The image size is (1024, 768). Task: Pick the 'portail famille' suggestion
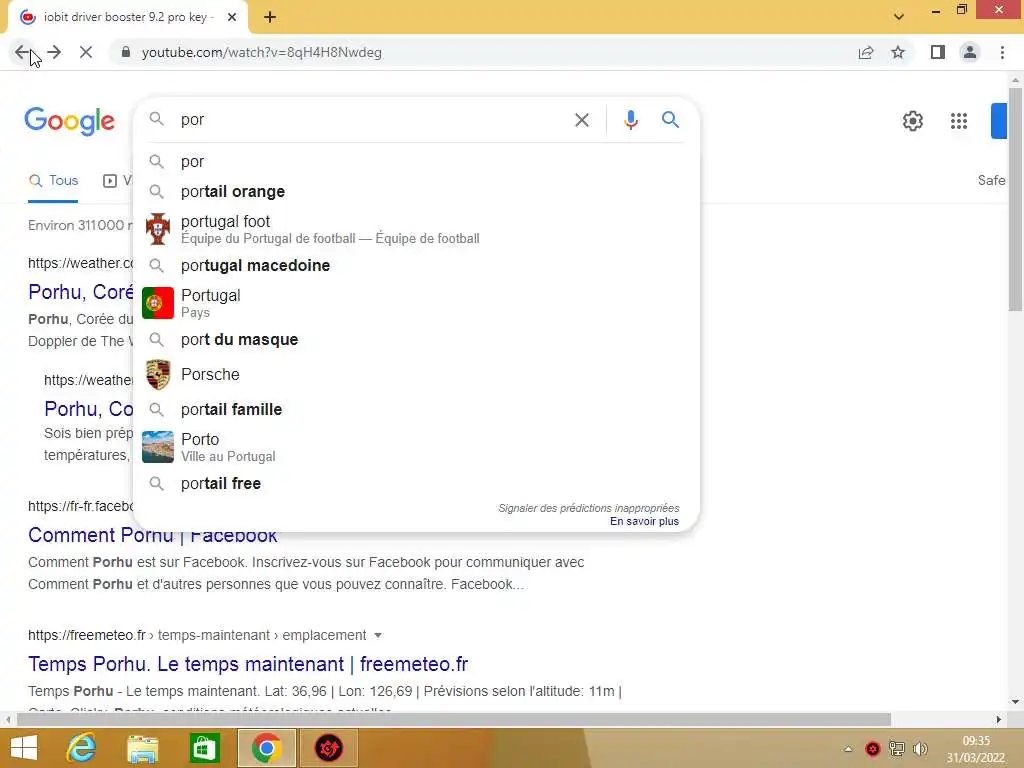coord(416,409)
